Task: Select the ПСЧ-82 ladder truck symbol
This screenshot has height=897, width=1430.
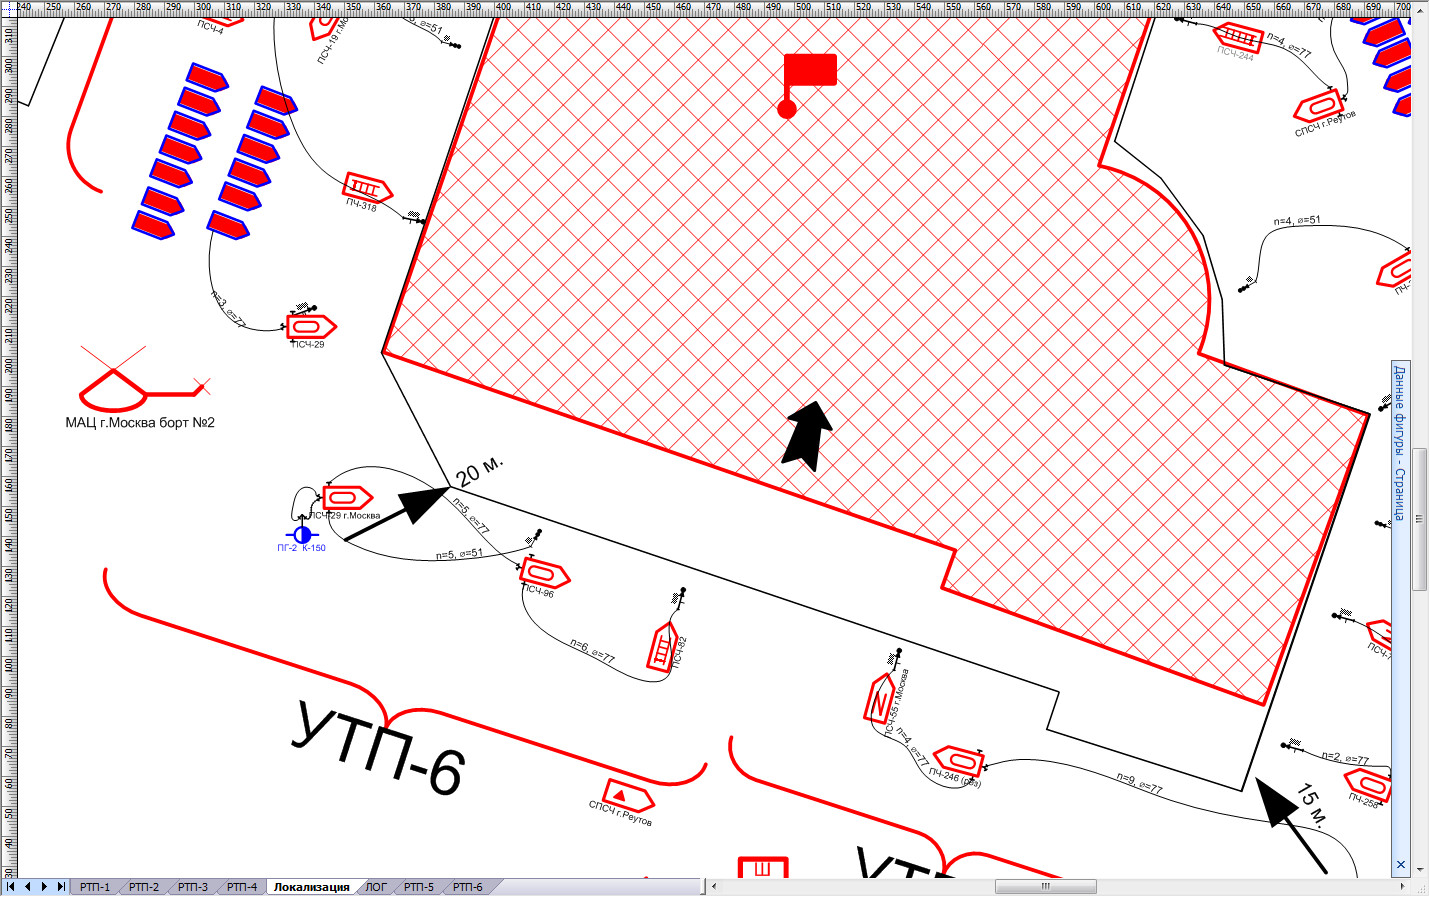Action: click(x=663, y=646)
